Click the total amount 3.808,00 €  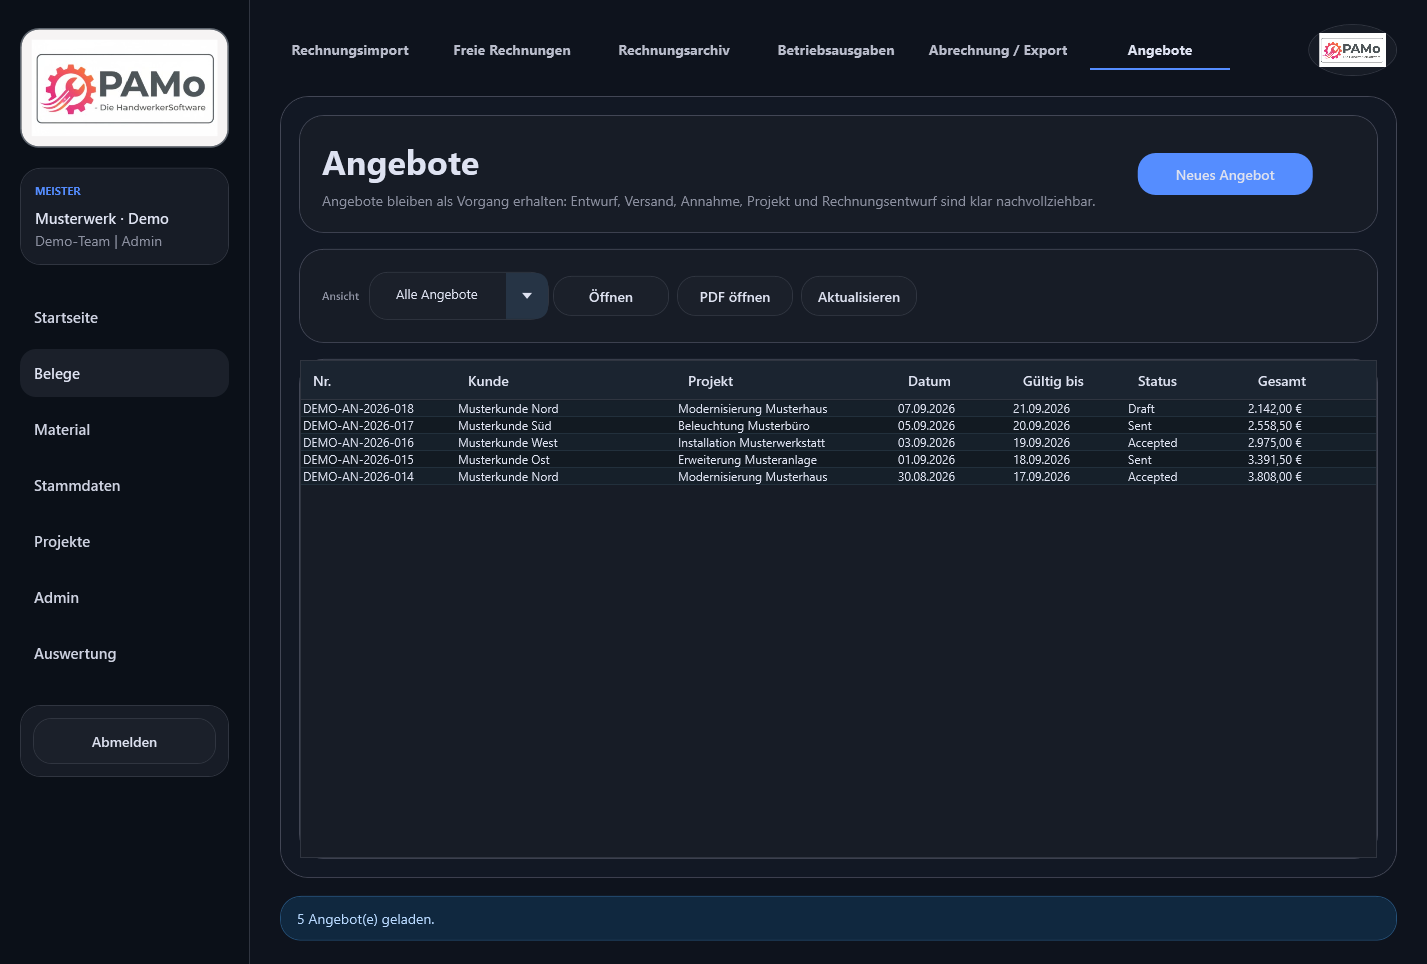click(1275, 477)
